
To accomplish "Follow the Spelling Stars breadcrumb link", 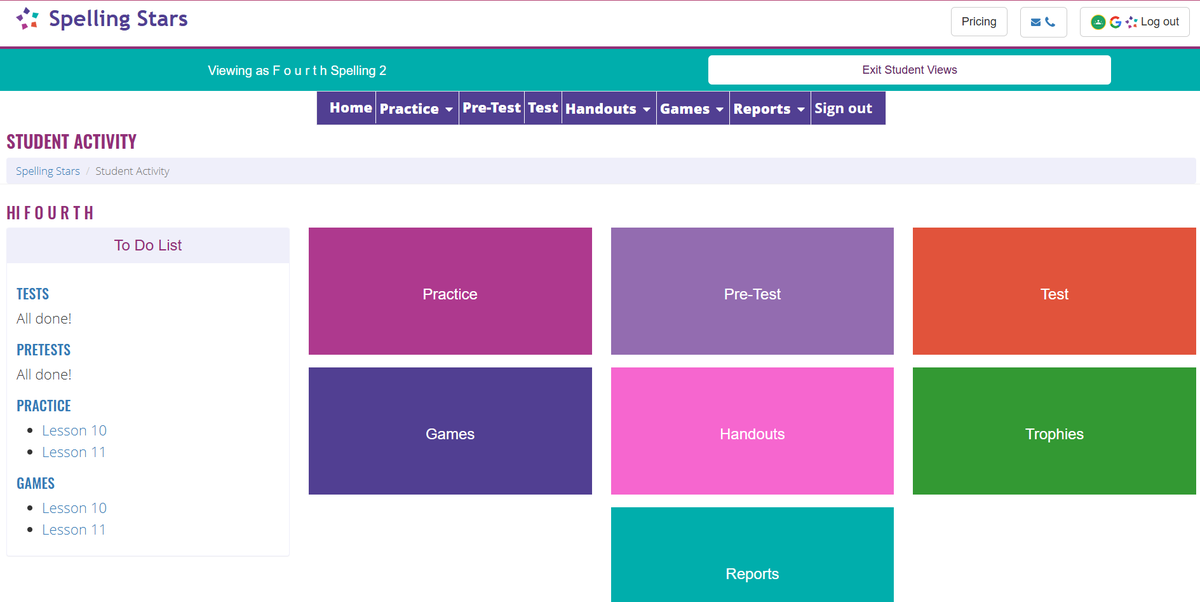I will [x=48, y=171].
